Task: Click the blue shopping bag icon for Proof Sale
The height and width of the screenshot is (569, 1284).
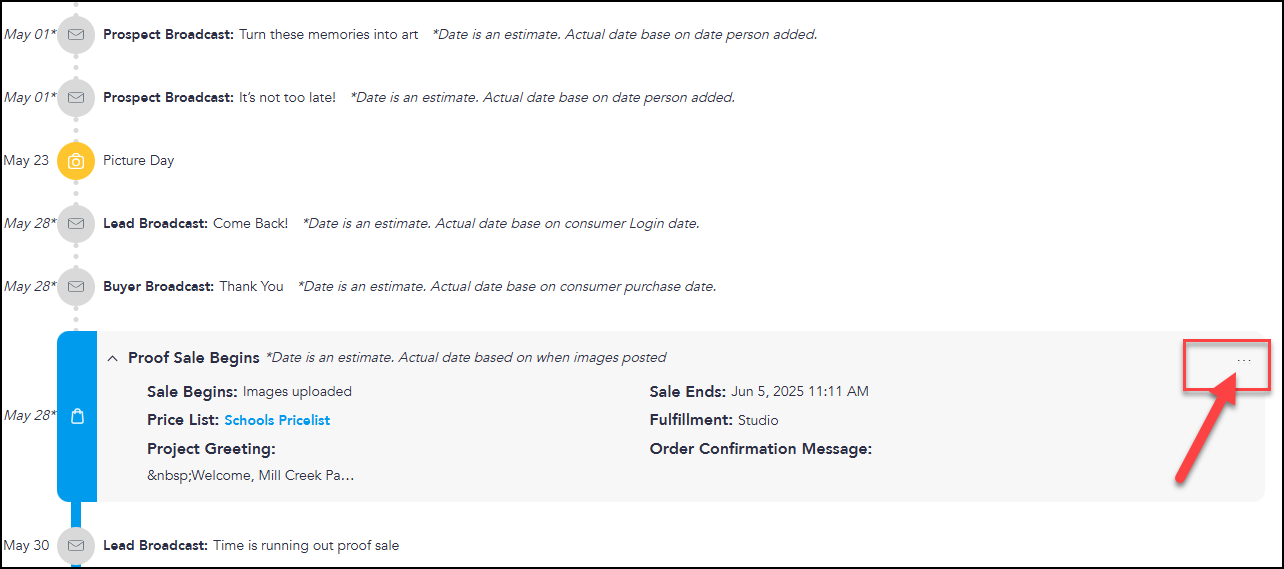Action: click(77, 416)
